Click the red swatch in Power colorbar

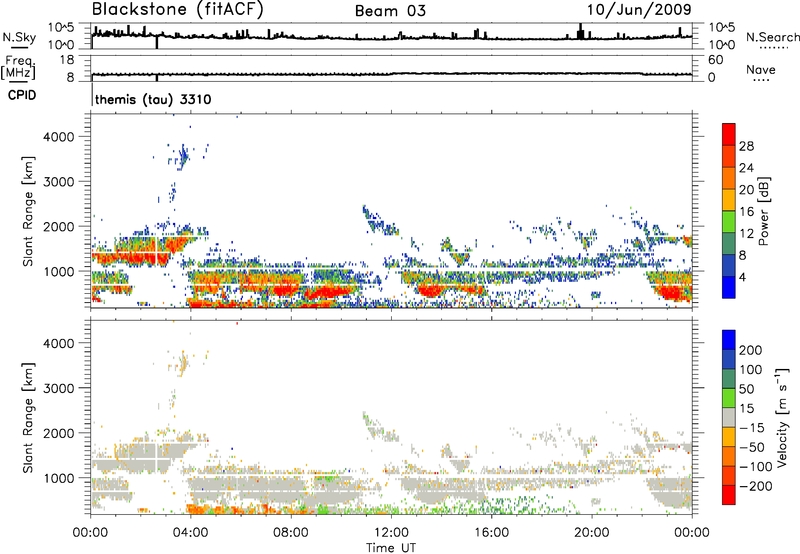729,135
